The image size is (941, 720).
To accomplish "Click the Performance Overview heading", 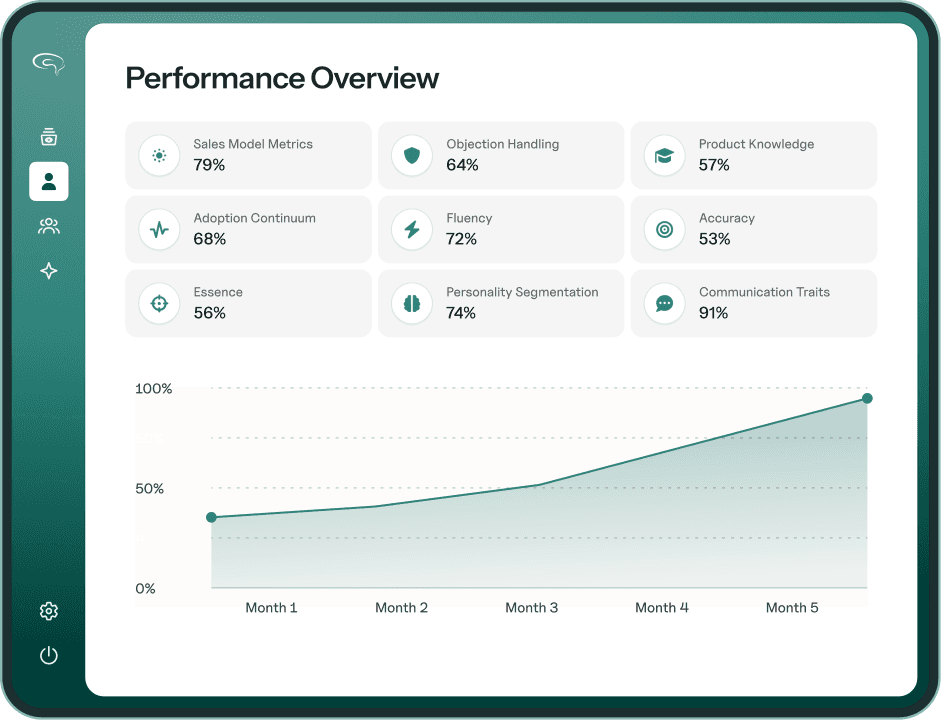I will tap(282, 78).
